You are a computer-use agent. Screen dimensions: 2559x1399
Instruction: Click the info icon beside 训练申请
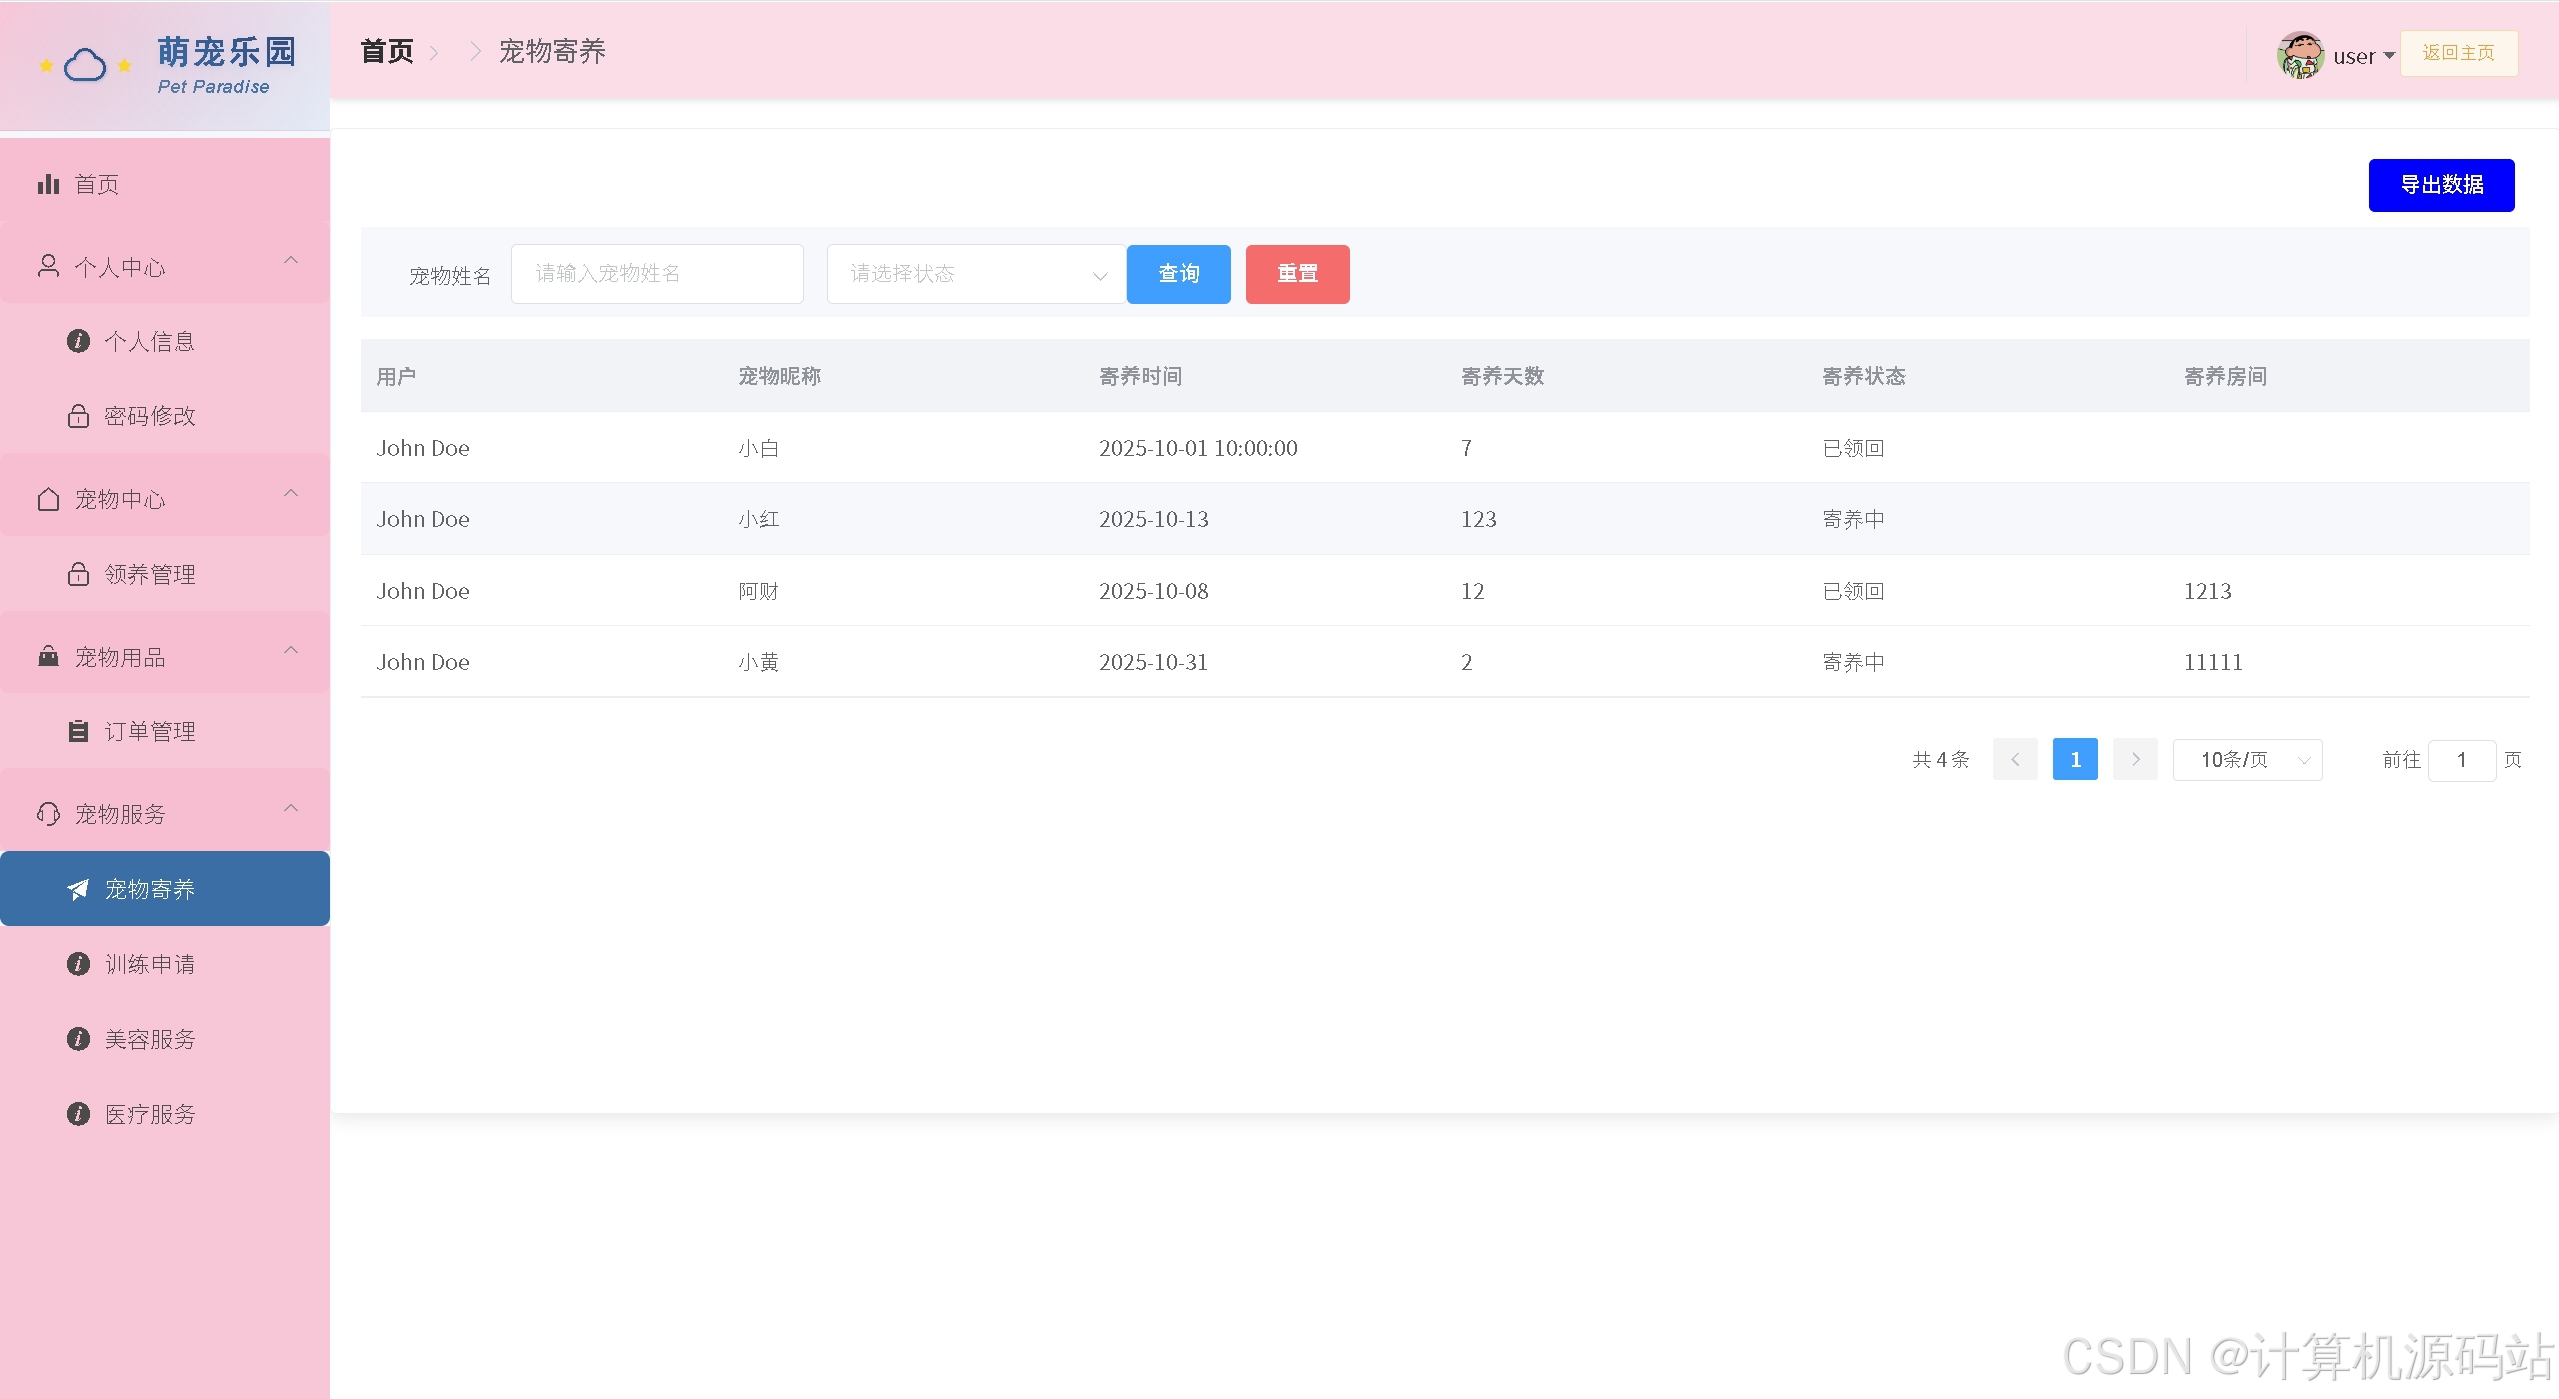tap(78, 964)
